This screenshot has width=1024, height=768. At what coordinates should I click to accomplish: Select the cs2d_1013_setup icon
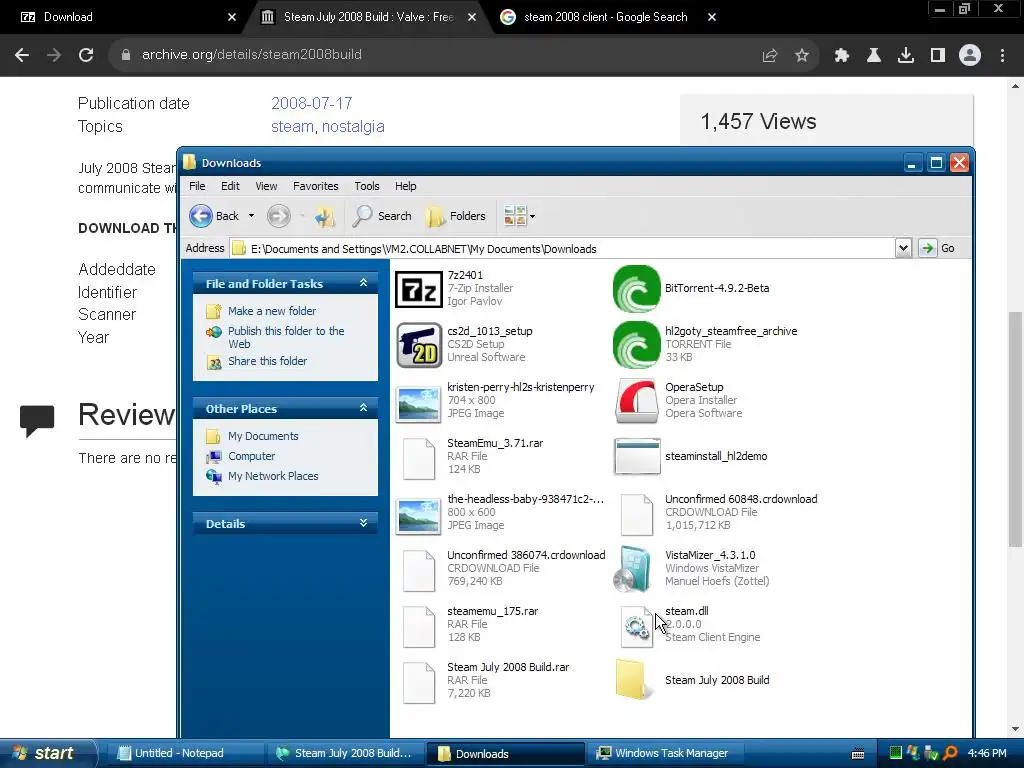(419, 345)
